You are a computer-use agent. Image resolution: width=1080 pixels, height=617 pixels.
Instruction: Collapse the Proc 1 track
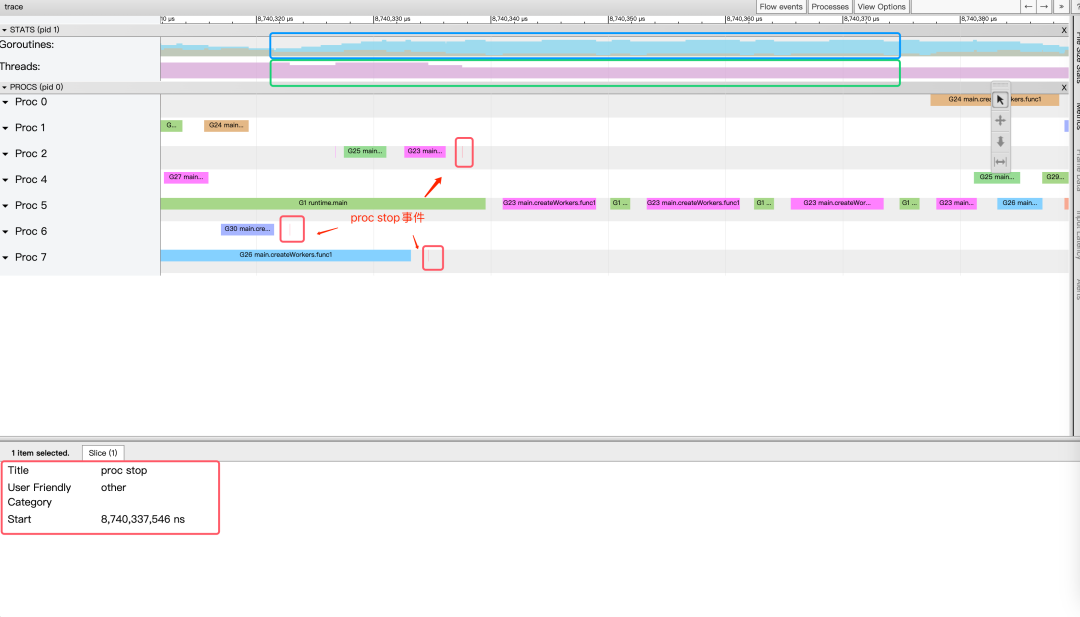pos(6,128)
